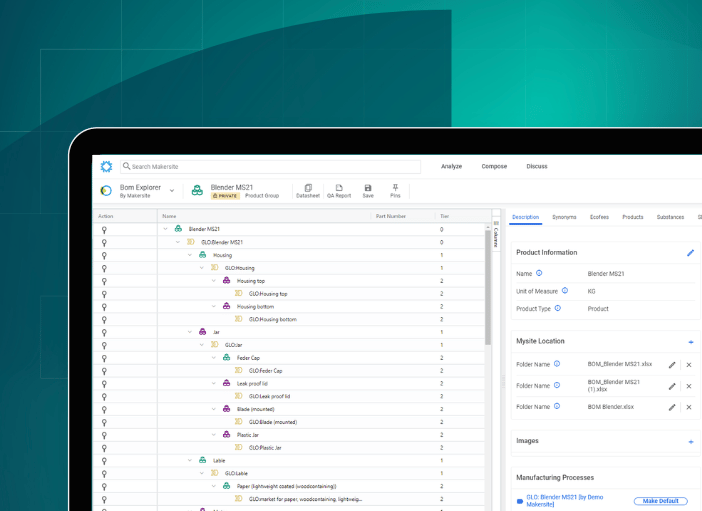Edit Product Information with pencil icon

690,253
